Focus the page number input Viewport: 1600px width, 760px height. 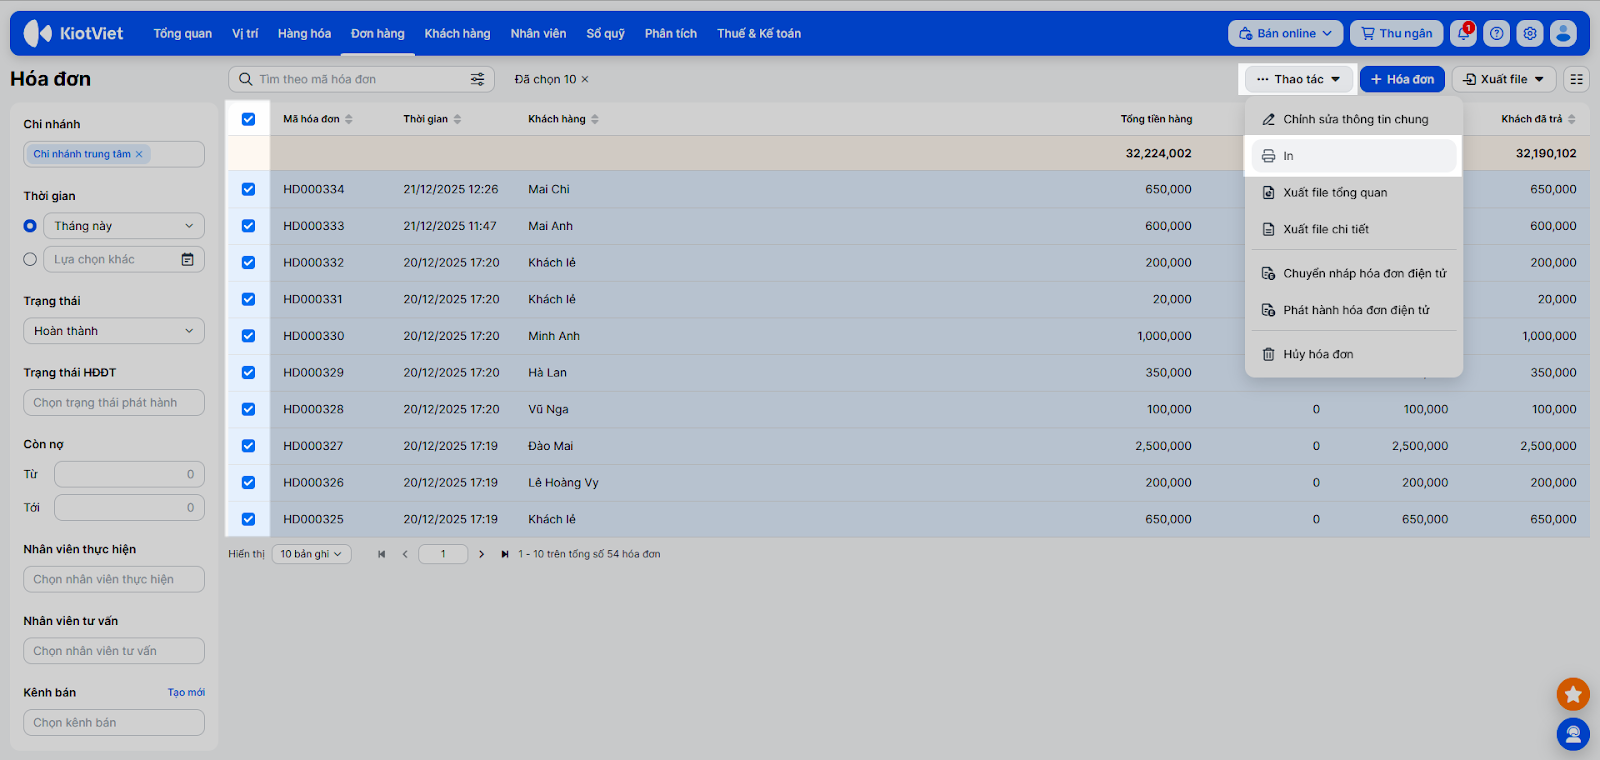tap(443, 554)
